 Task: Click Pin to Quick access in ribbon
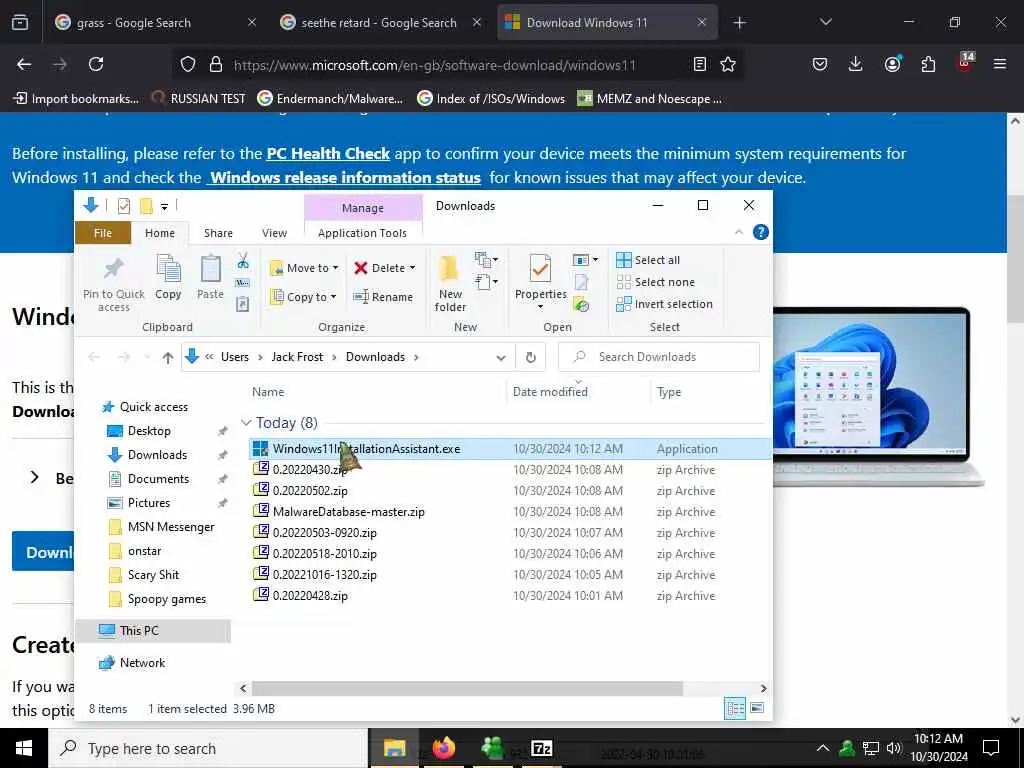pos(114,284)
